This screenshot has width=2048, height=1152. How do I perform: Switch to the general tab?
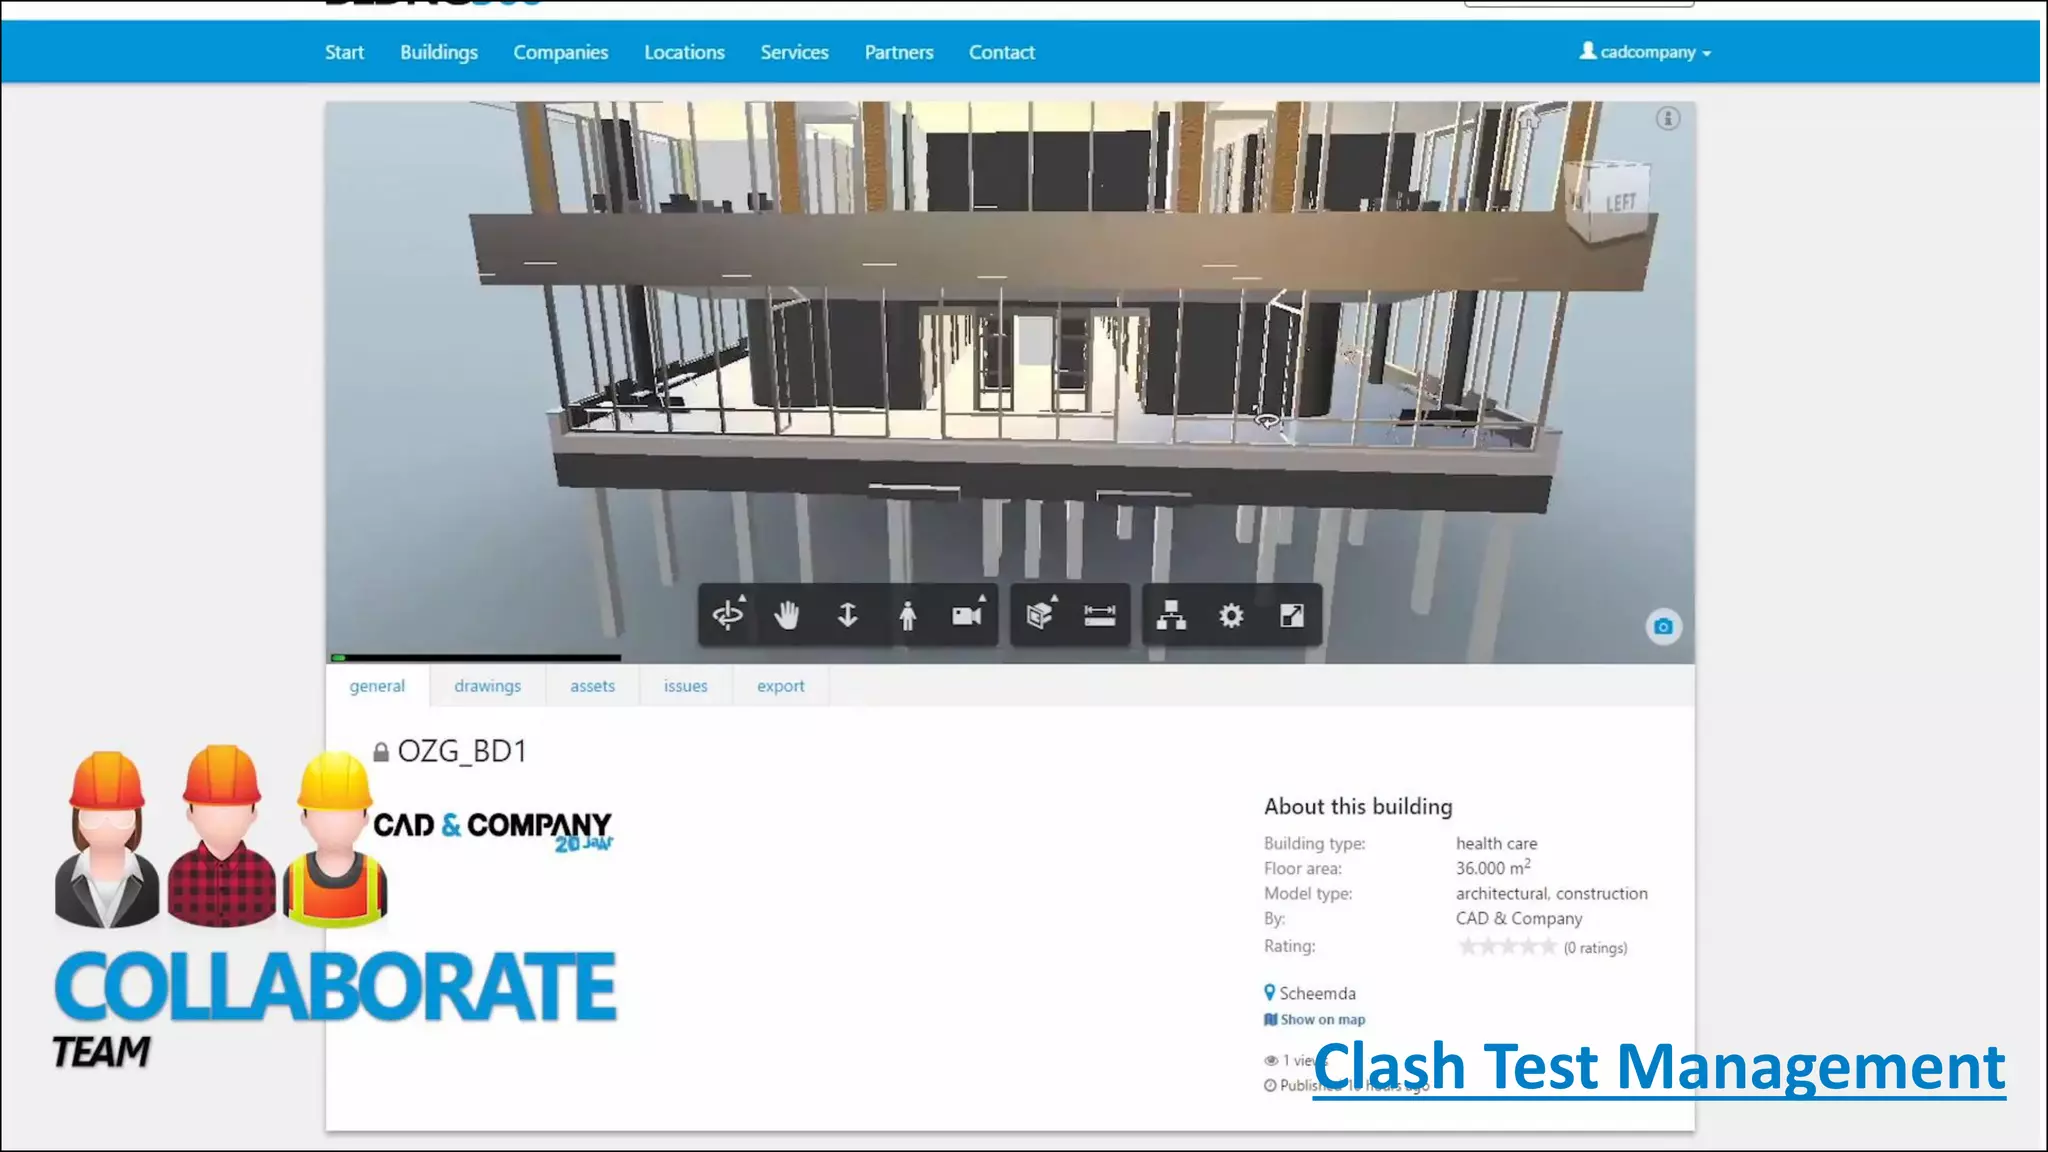[x=377, y=686]
